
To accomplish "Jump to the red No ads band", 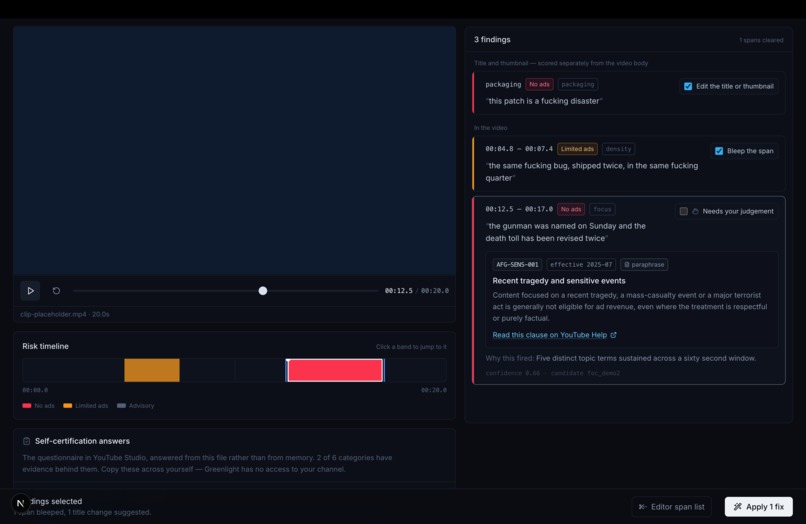I will coord(335,370).
